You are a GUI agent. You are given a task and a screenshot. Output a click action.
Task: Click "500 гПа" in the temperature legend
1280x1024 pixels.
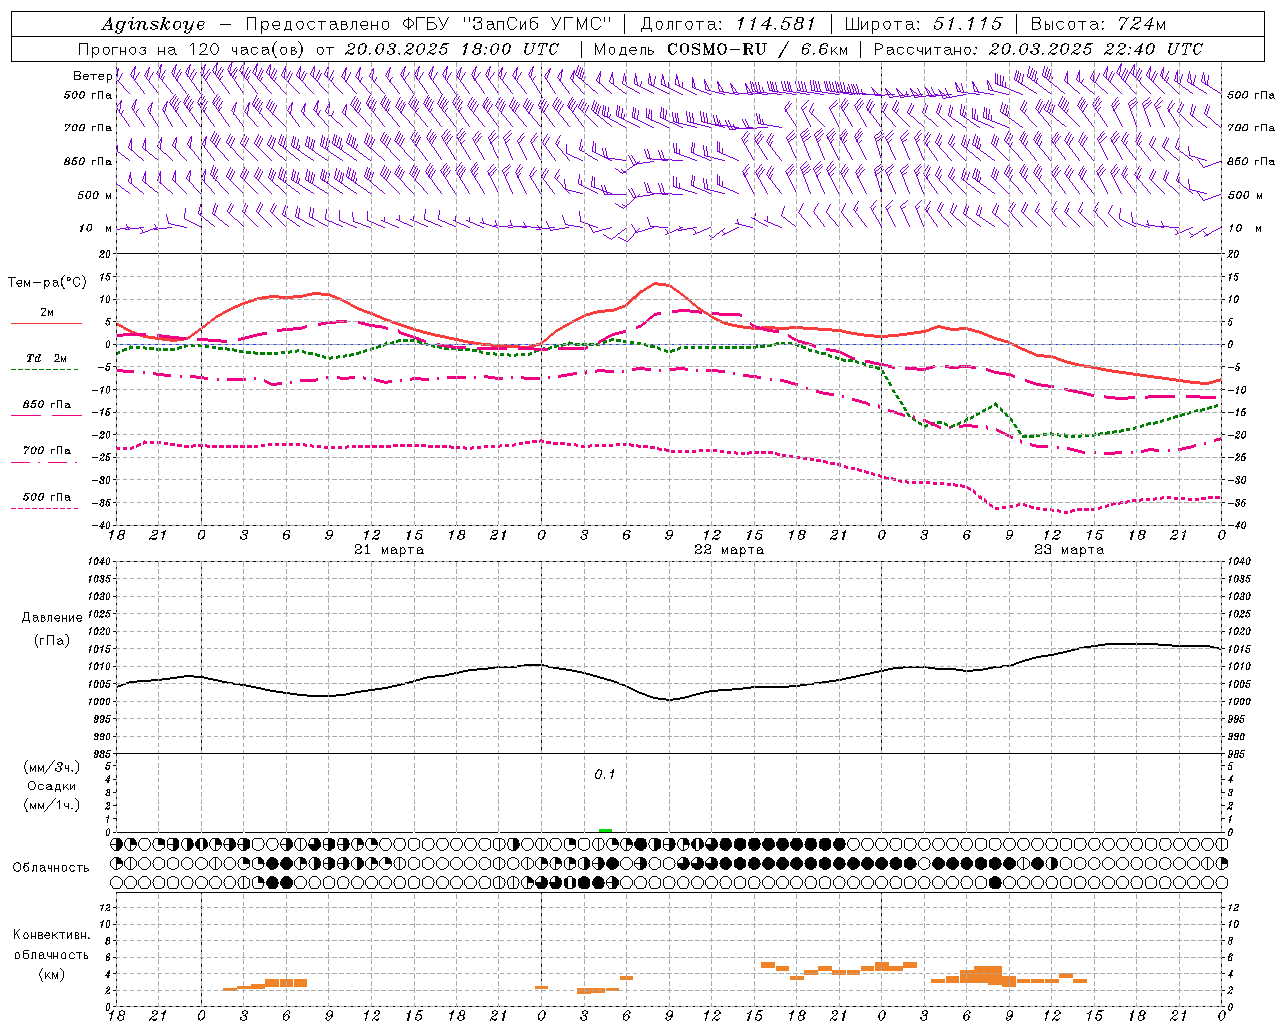[46, 497]
